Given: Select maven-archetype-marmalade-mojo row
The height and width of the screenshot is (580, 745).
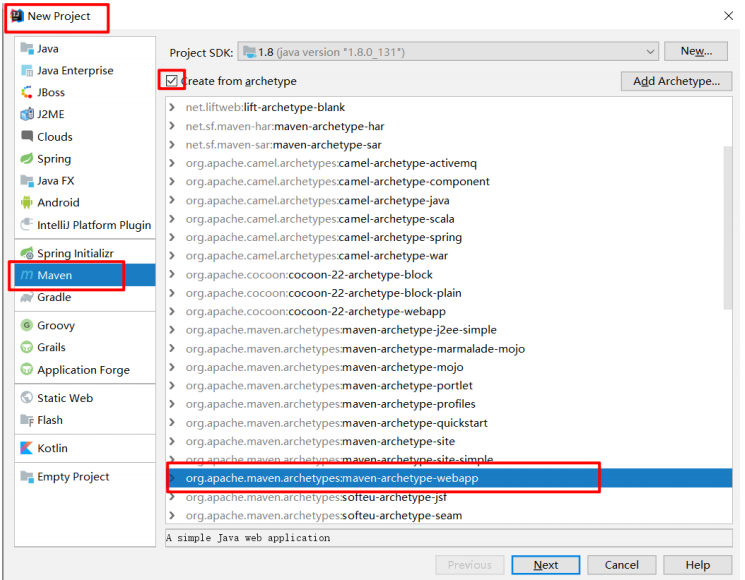Looking at the screenshot, I should (x=449, y=349).
